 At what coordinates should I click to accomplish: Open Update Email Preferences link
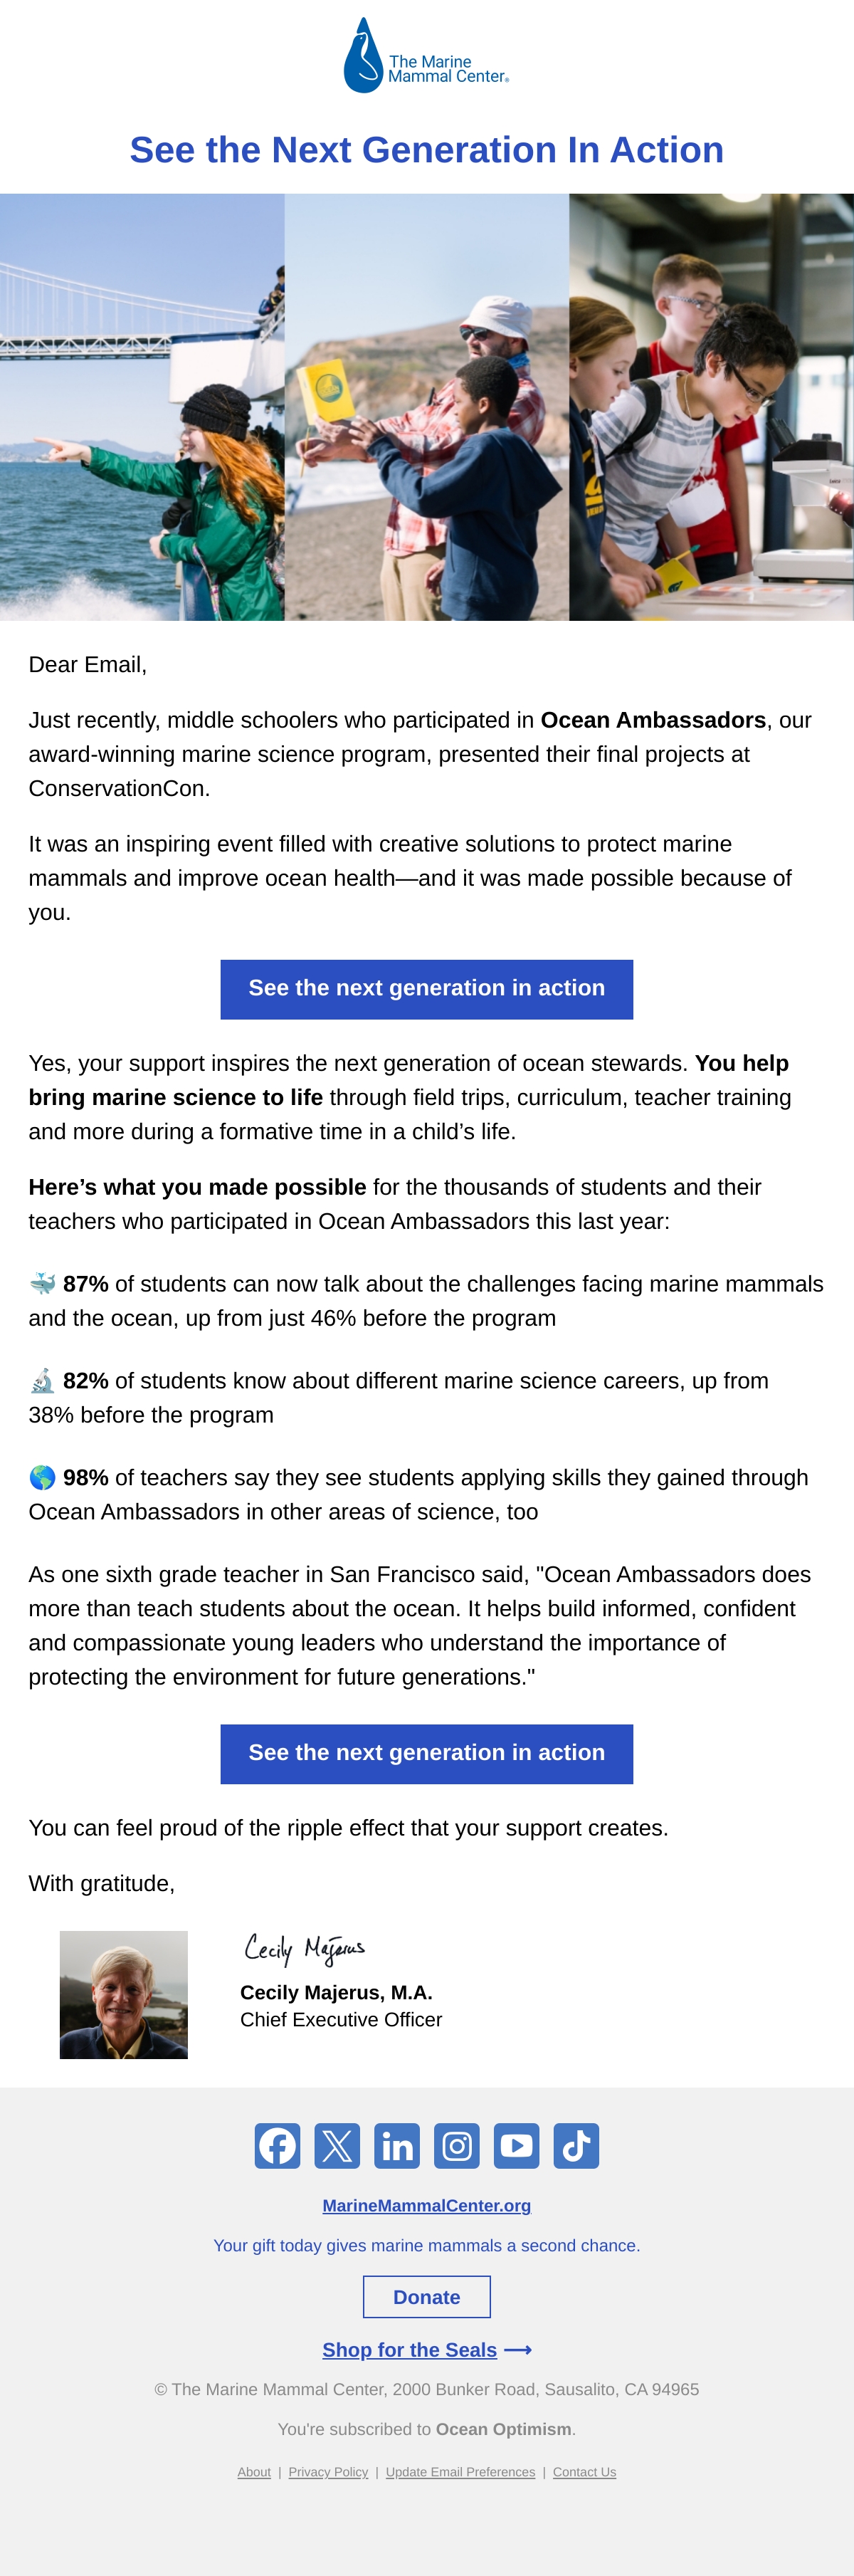(x=460, y=2472)
